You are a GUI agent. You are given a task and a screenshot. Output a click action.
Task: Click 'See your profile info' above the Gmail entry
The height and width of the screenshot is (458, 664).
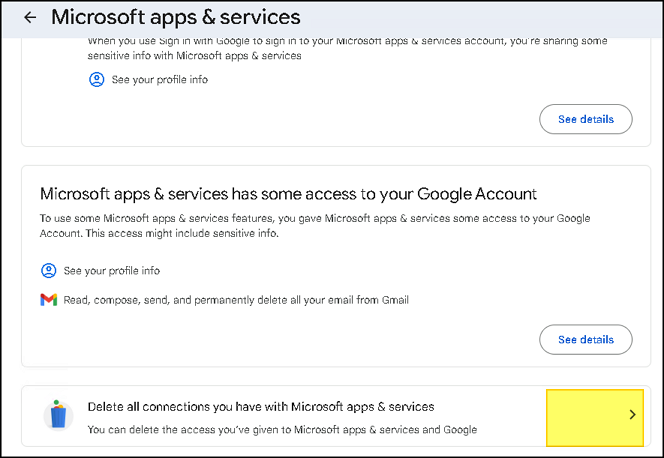tap(112, 270)
